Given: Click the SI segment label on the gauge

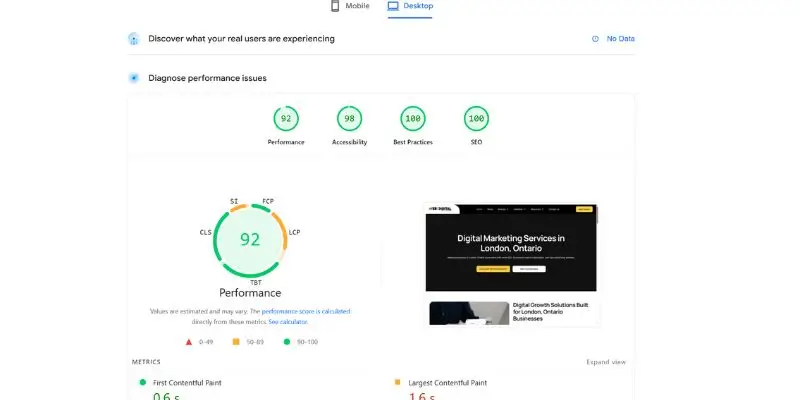Looking at the screenshot, I should pos(234,202).
